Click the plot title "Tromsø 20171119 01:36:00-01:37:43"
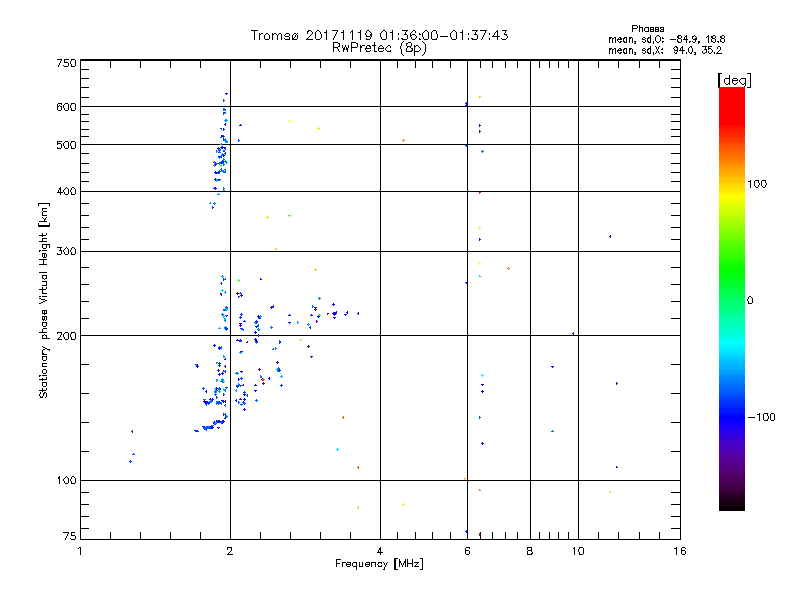800x600 pixels. (379, 35)
